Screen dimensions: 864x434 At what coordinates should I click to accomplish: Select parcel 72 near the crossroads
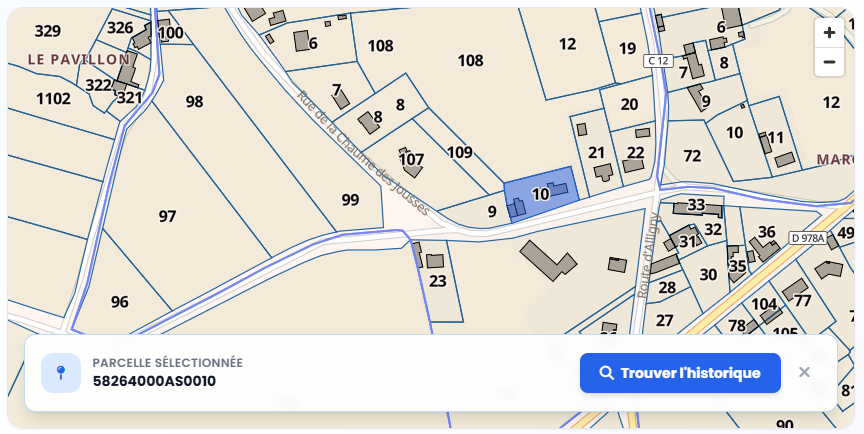point(692,156)
